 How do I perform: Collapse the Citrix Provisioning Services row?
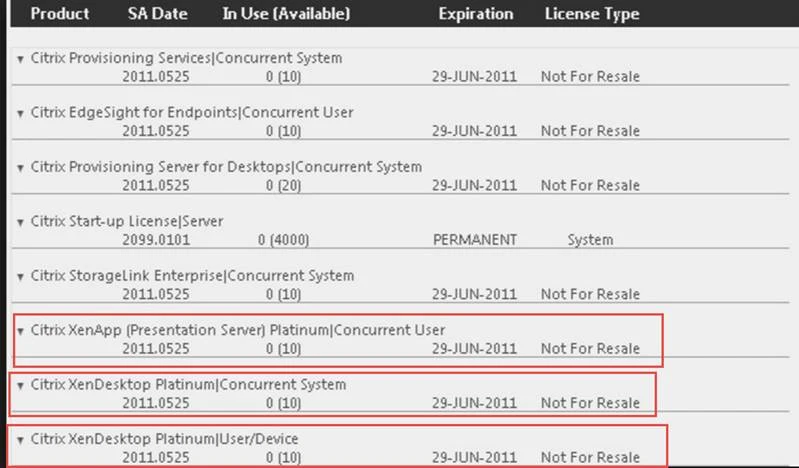click(20, 59)
